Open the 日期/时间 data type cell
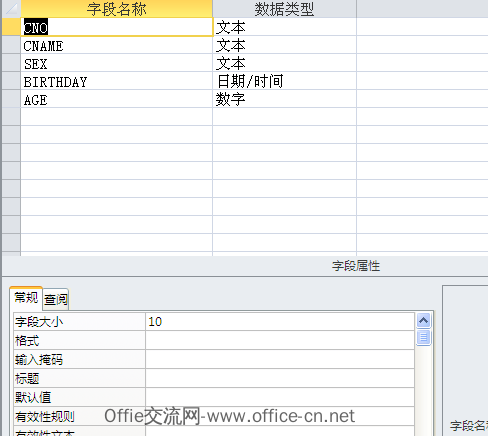Screen dimensions: 488x436 coord(284,81)
